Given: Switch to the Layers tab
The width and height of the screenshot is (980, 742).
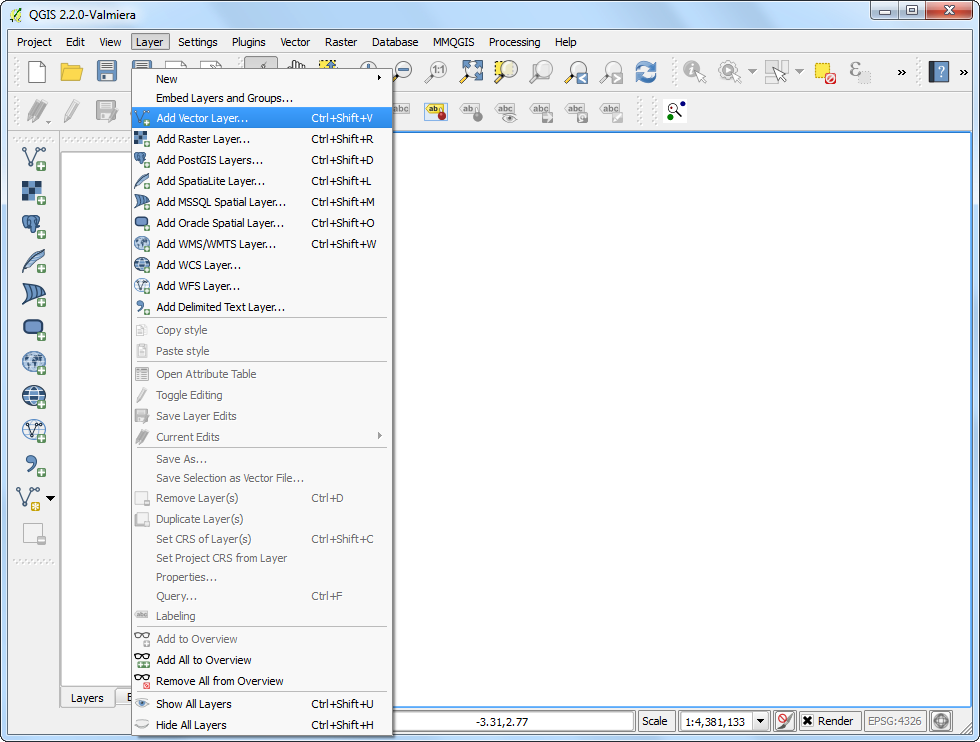Looking at the screenshot, I should point(87,698).
